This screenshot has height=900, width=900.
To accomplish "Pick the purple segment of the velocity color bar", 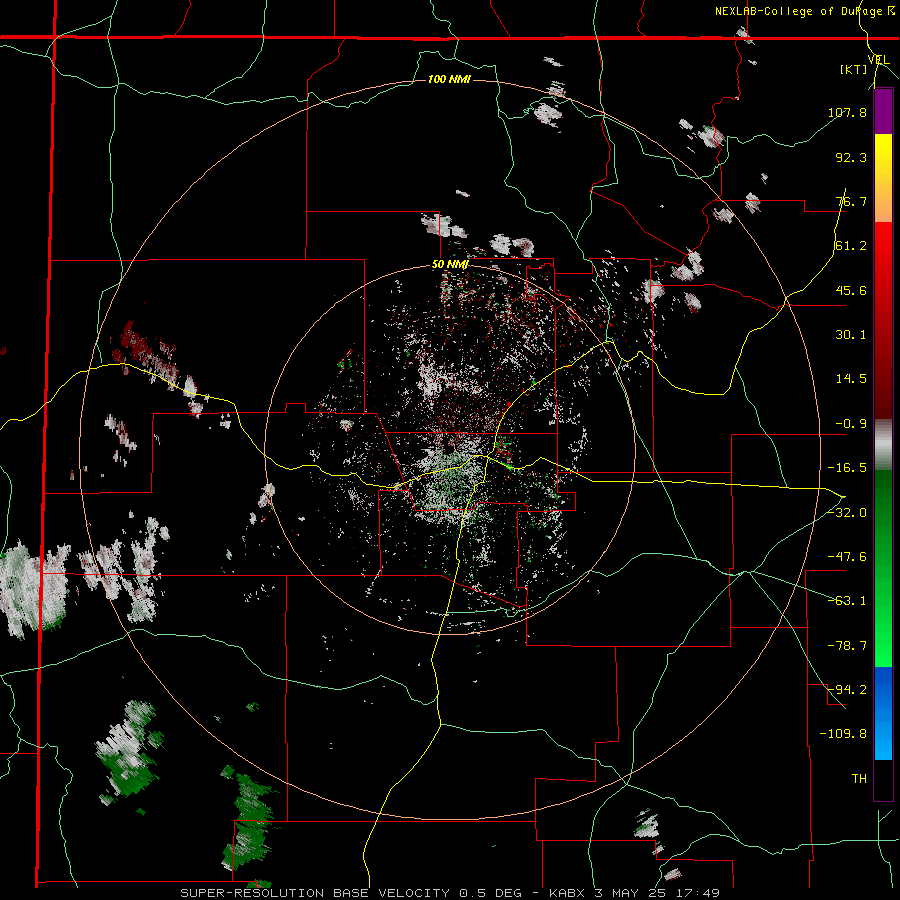I will point(883,111).
